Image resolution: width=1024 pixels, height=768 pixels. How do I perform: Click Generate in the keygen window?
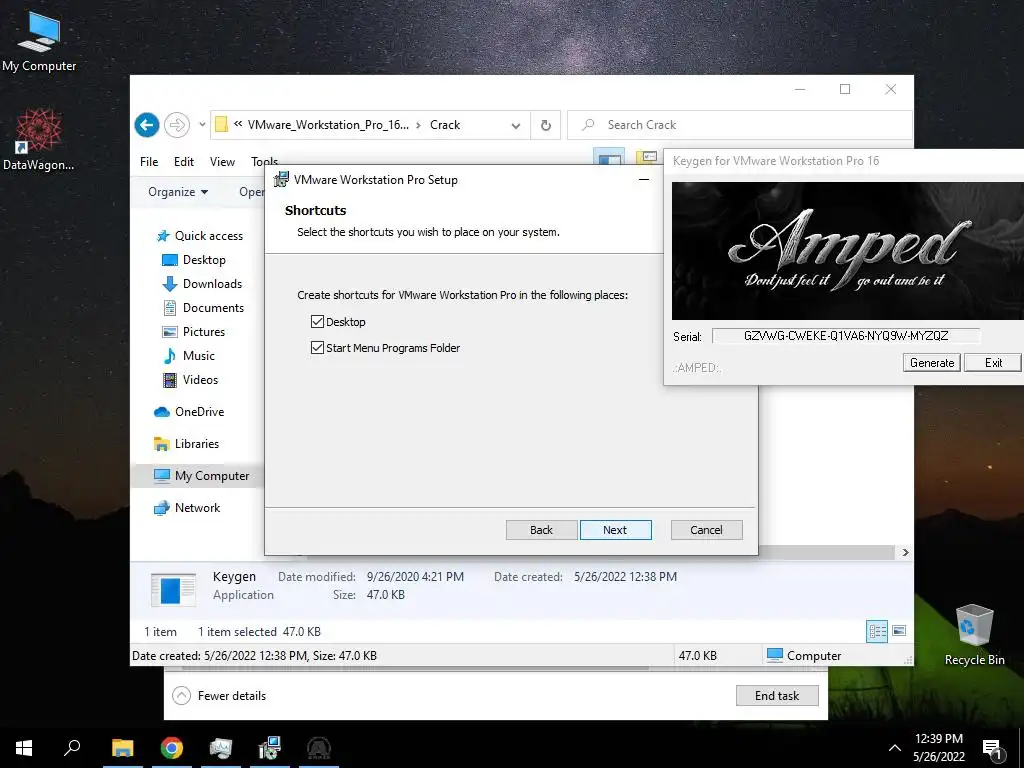(x=932, y=362)
